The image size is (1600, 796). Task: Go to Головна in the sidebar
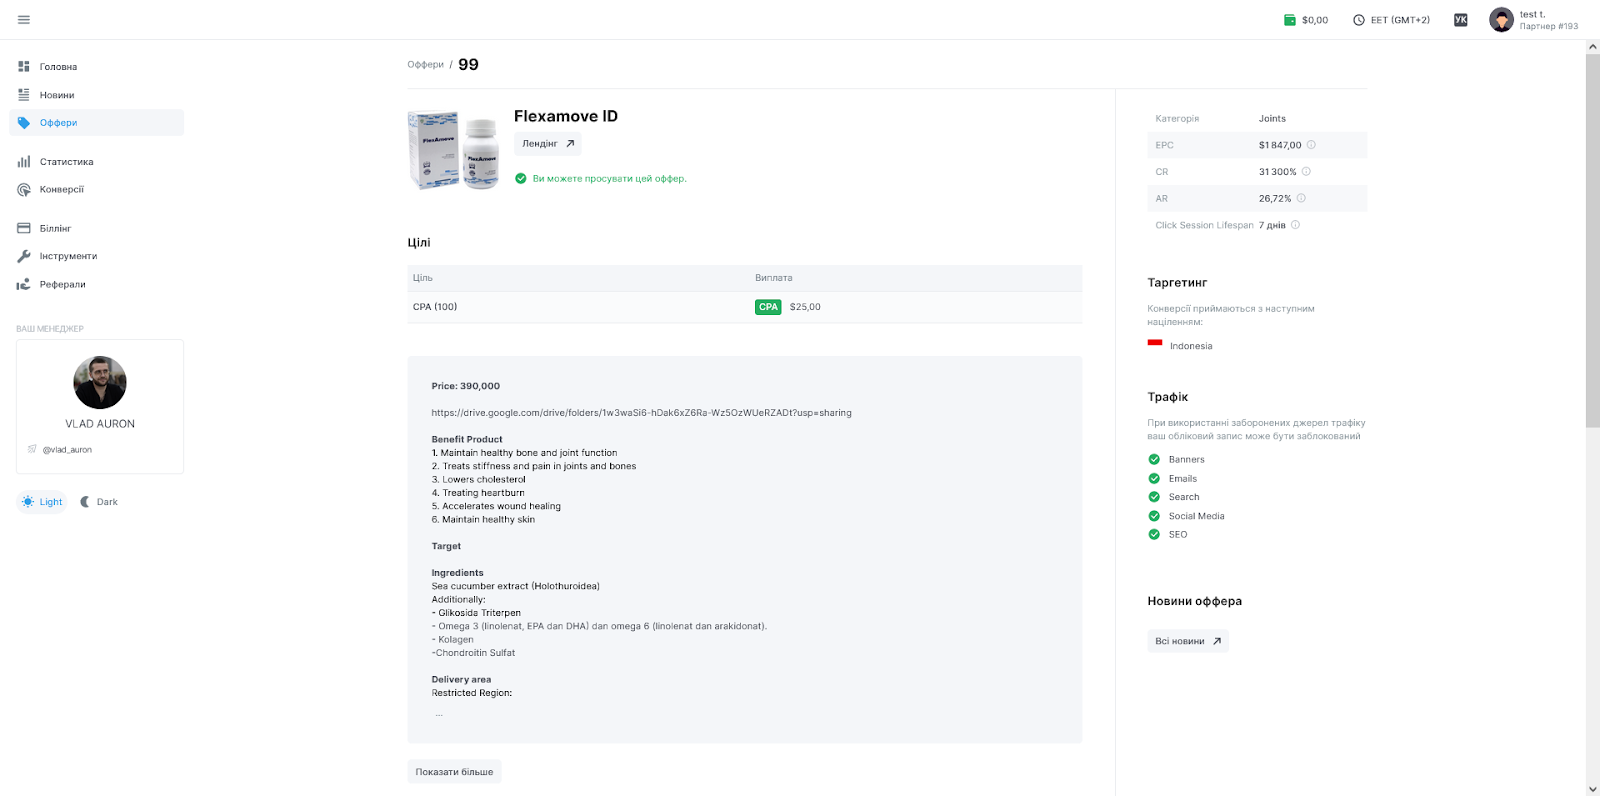[97, 67]
